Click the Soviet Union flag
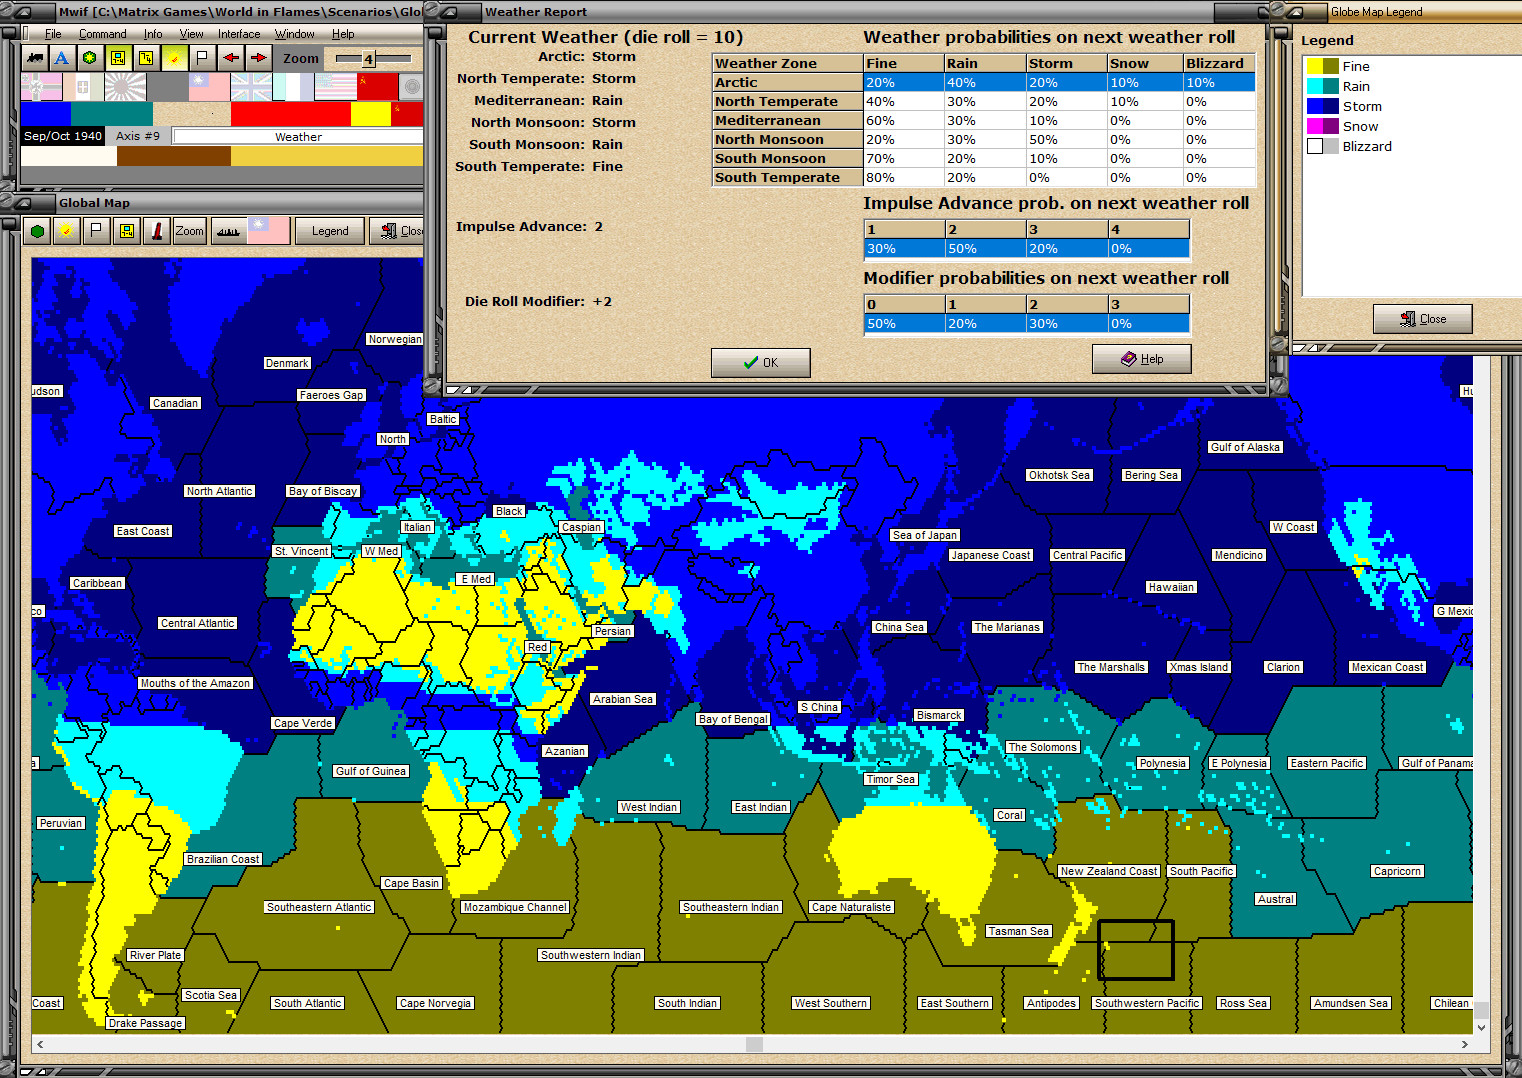Viewport: 1522px width, 1078px height. coord(378,86)
